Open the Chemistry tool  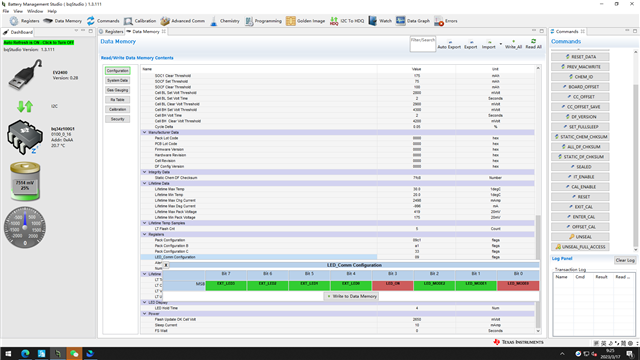pyautogui.click(x=224, y=21)
